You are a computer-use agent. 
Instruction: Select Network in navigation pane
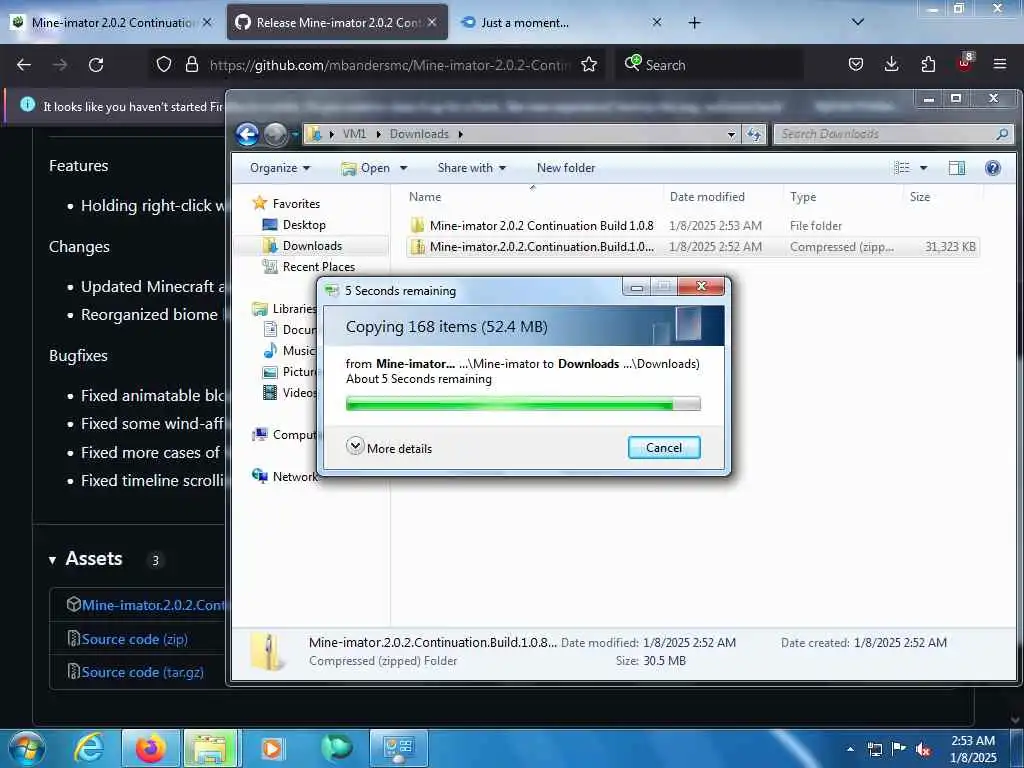click(x=285, y=477)
